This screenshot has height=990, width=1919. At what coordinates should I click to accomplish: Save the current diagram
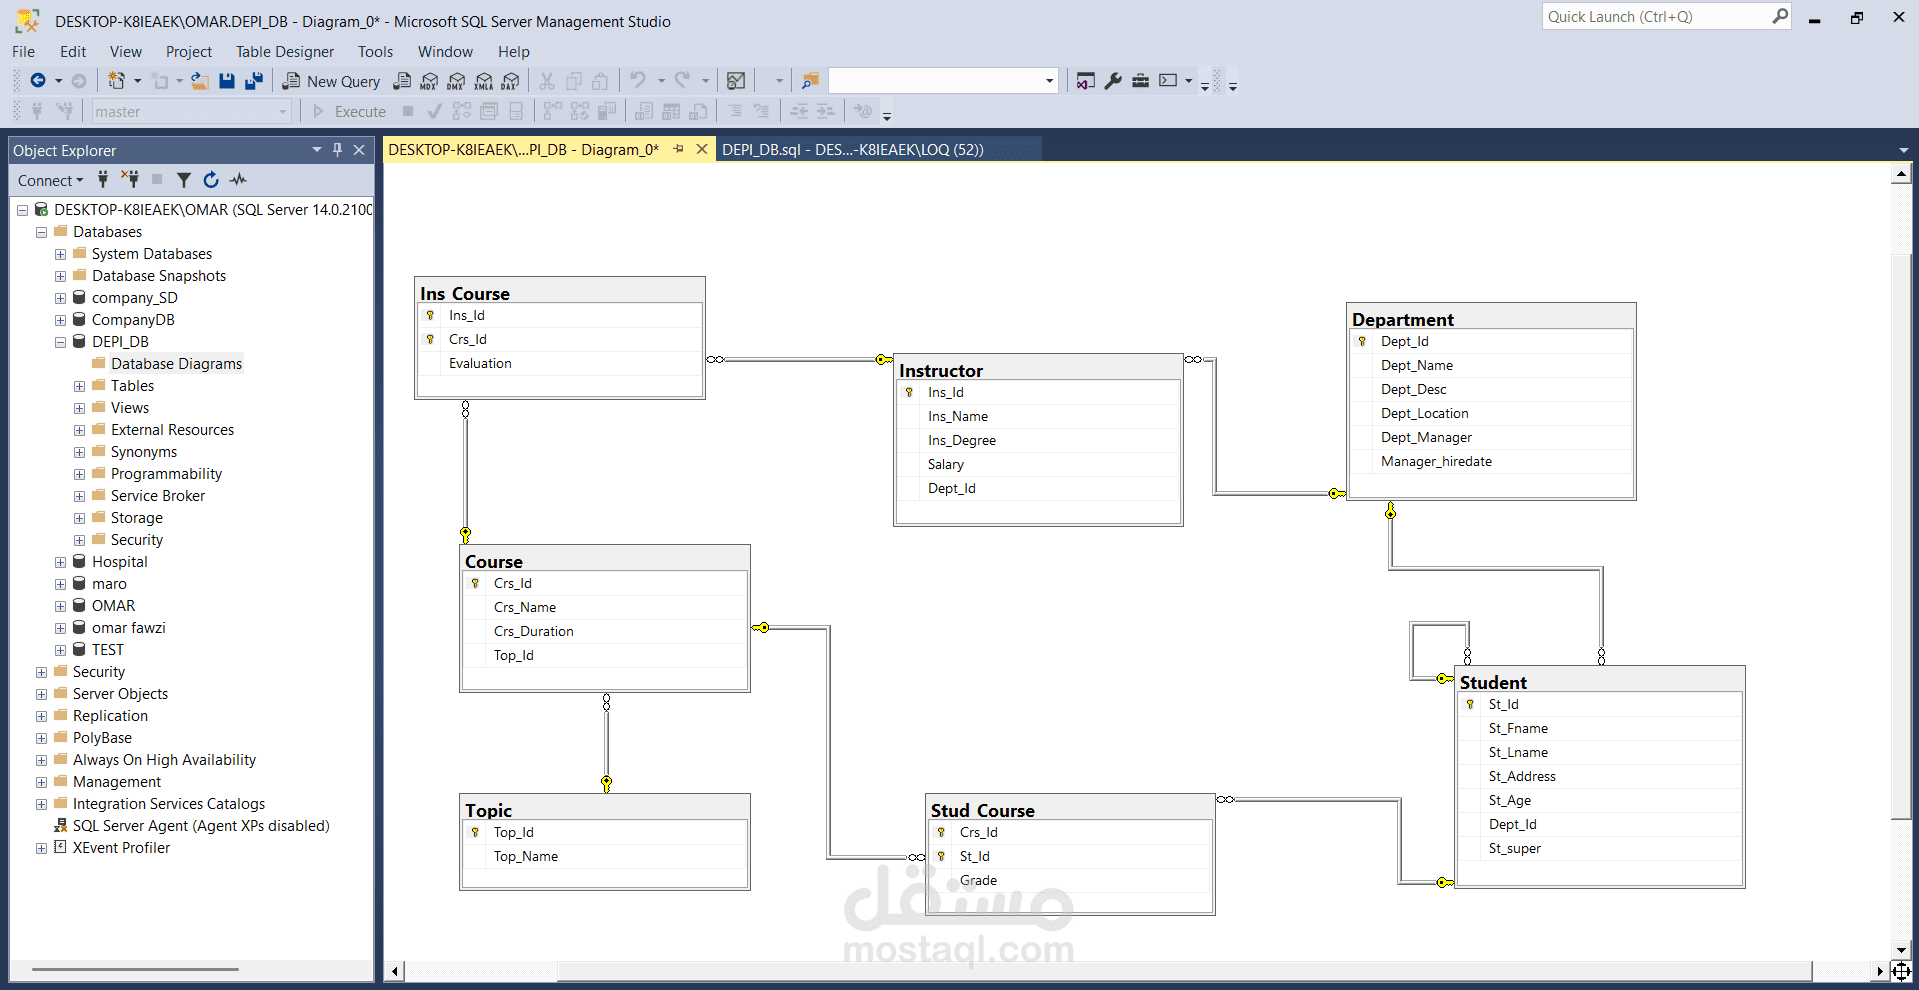[x=228, y=81]
